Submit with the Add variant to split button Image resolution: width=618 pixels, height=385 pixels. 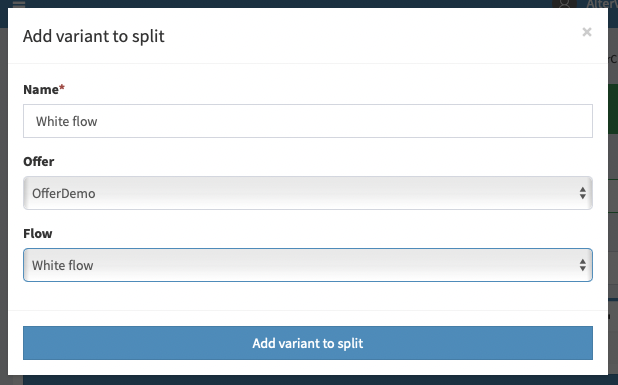coord(308,343)
